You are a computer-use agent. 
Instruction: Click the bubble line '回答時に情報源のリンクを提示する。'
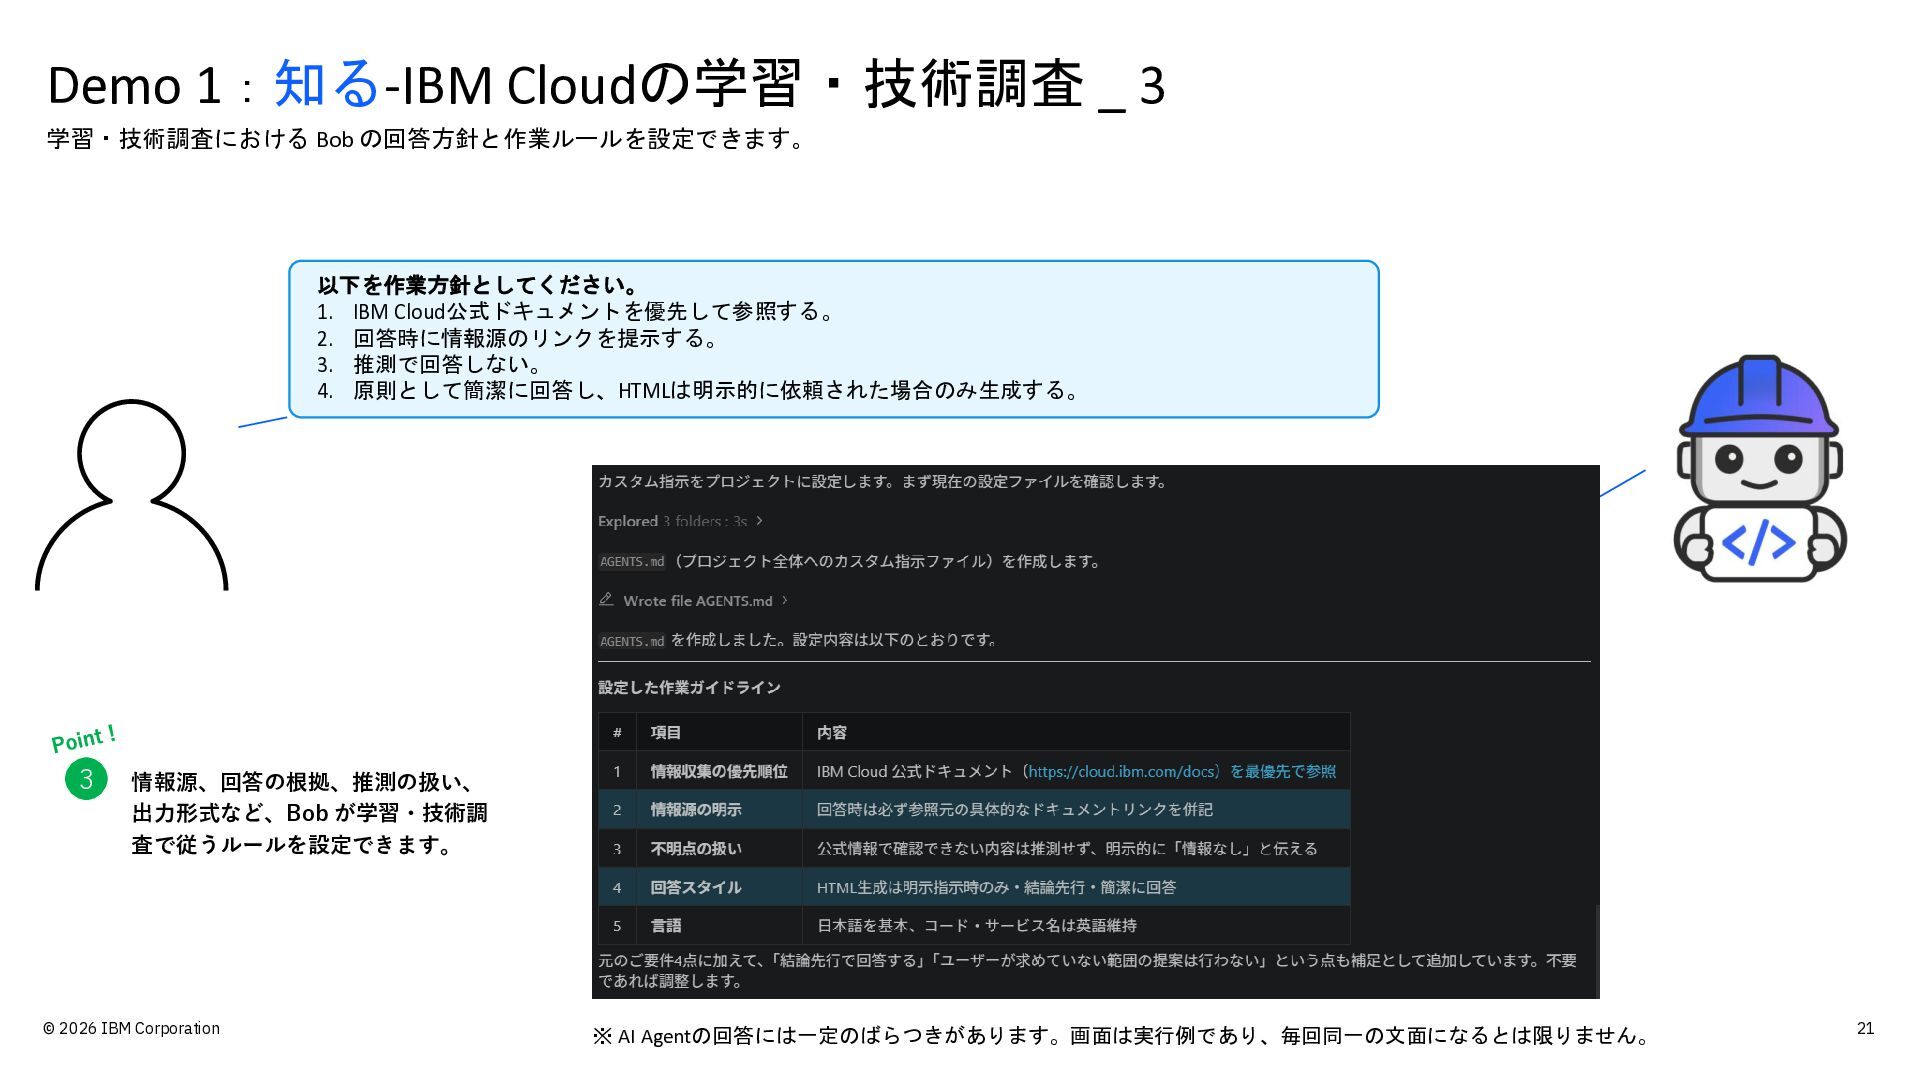point(537,338)
